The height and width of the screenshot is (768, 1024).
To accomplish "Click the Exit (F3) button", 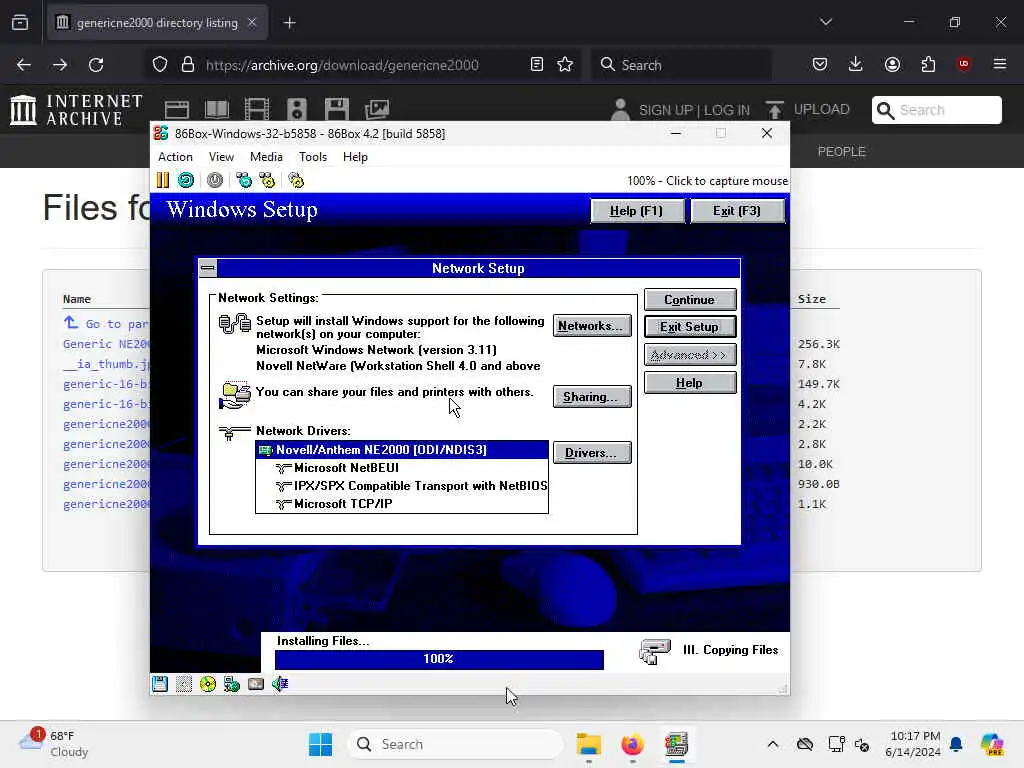I will (737, 211).
